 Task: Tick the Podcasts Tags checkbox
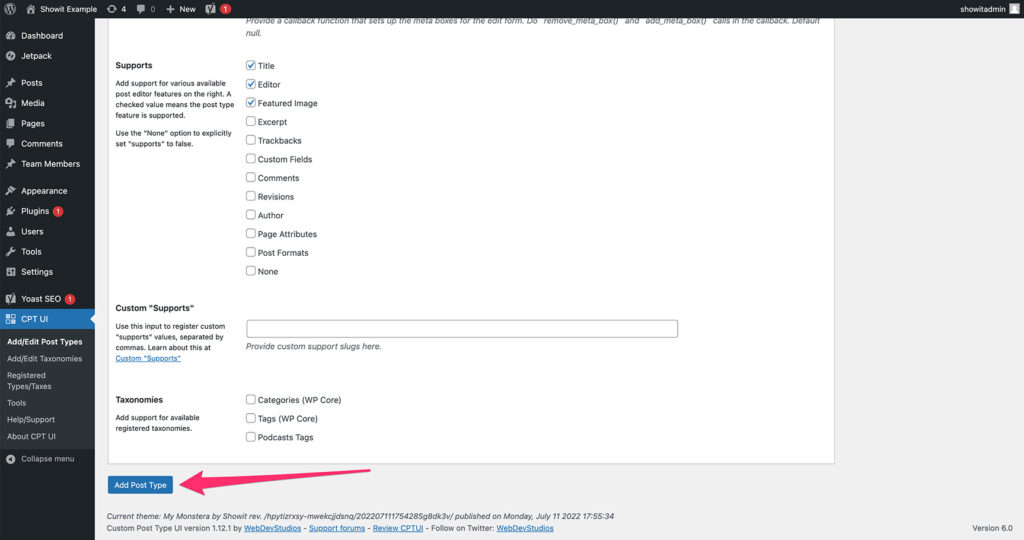tap(251, 437)
